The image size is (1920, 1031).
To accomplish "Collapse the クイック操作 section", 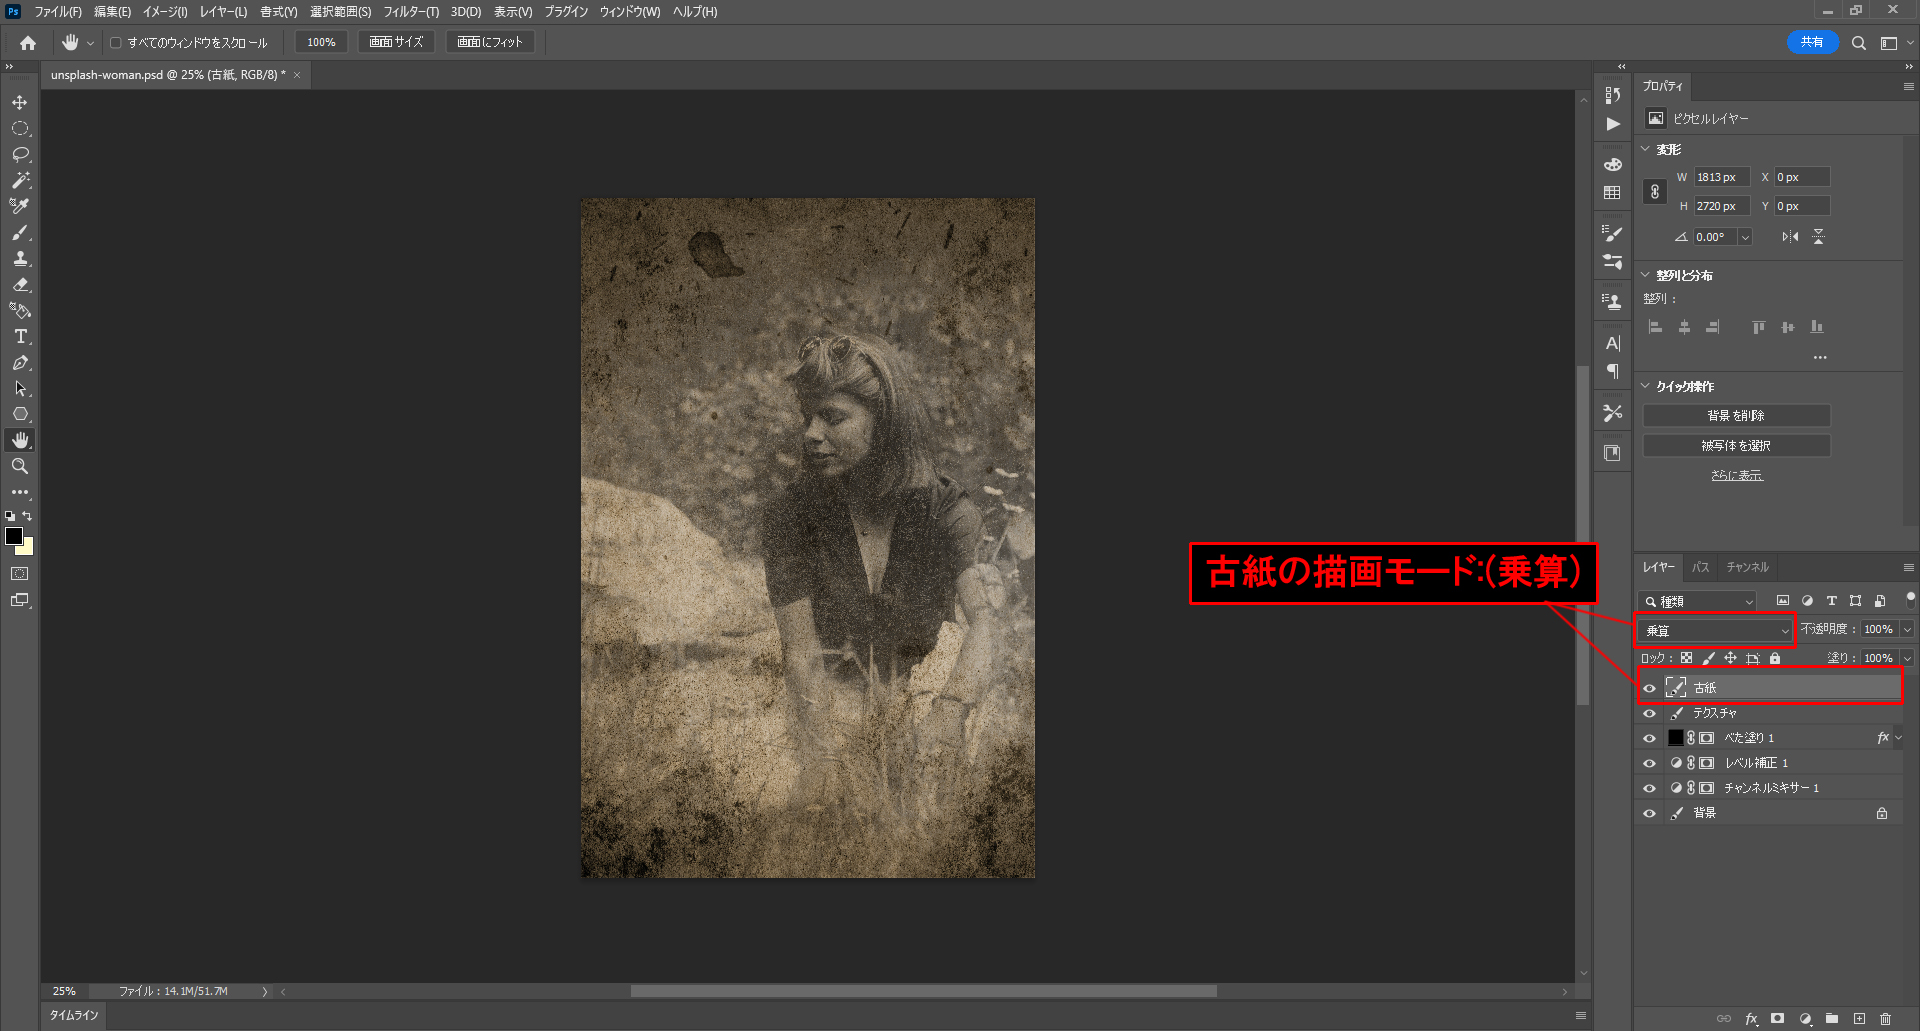I will [x=1646, y=386].
